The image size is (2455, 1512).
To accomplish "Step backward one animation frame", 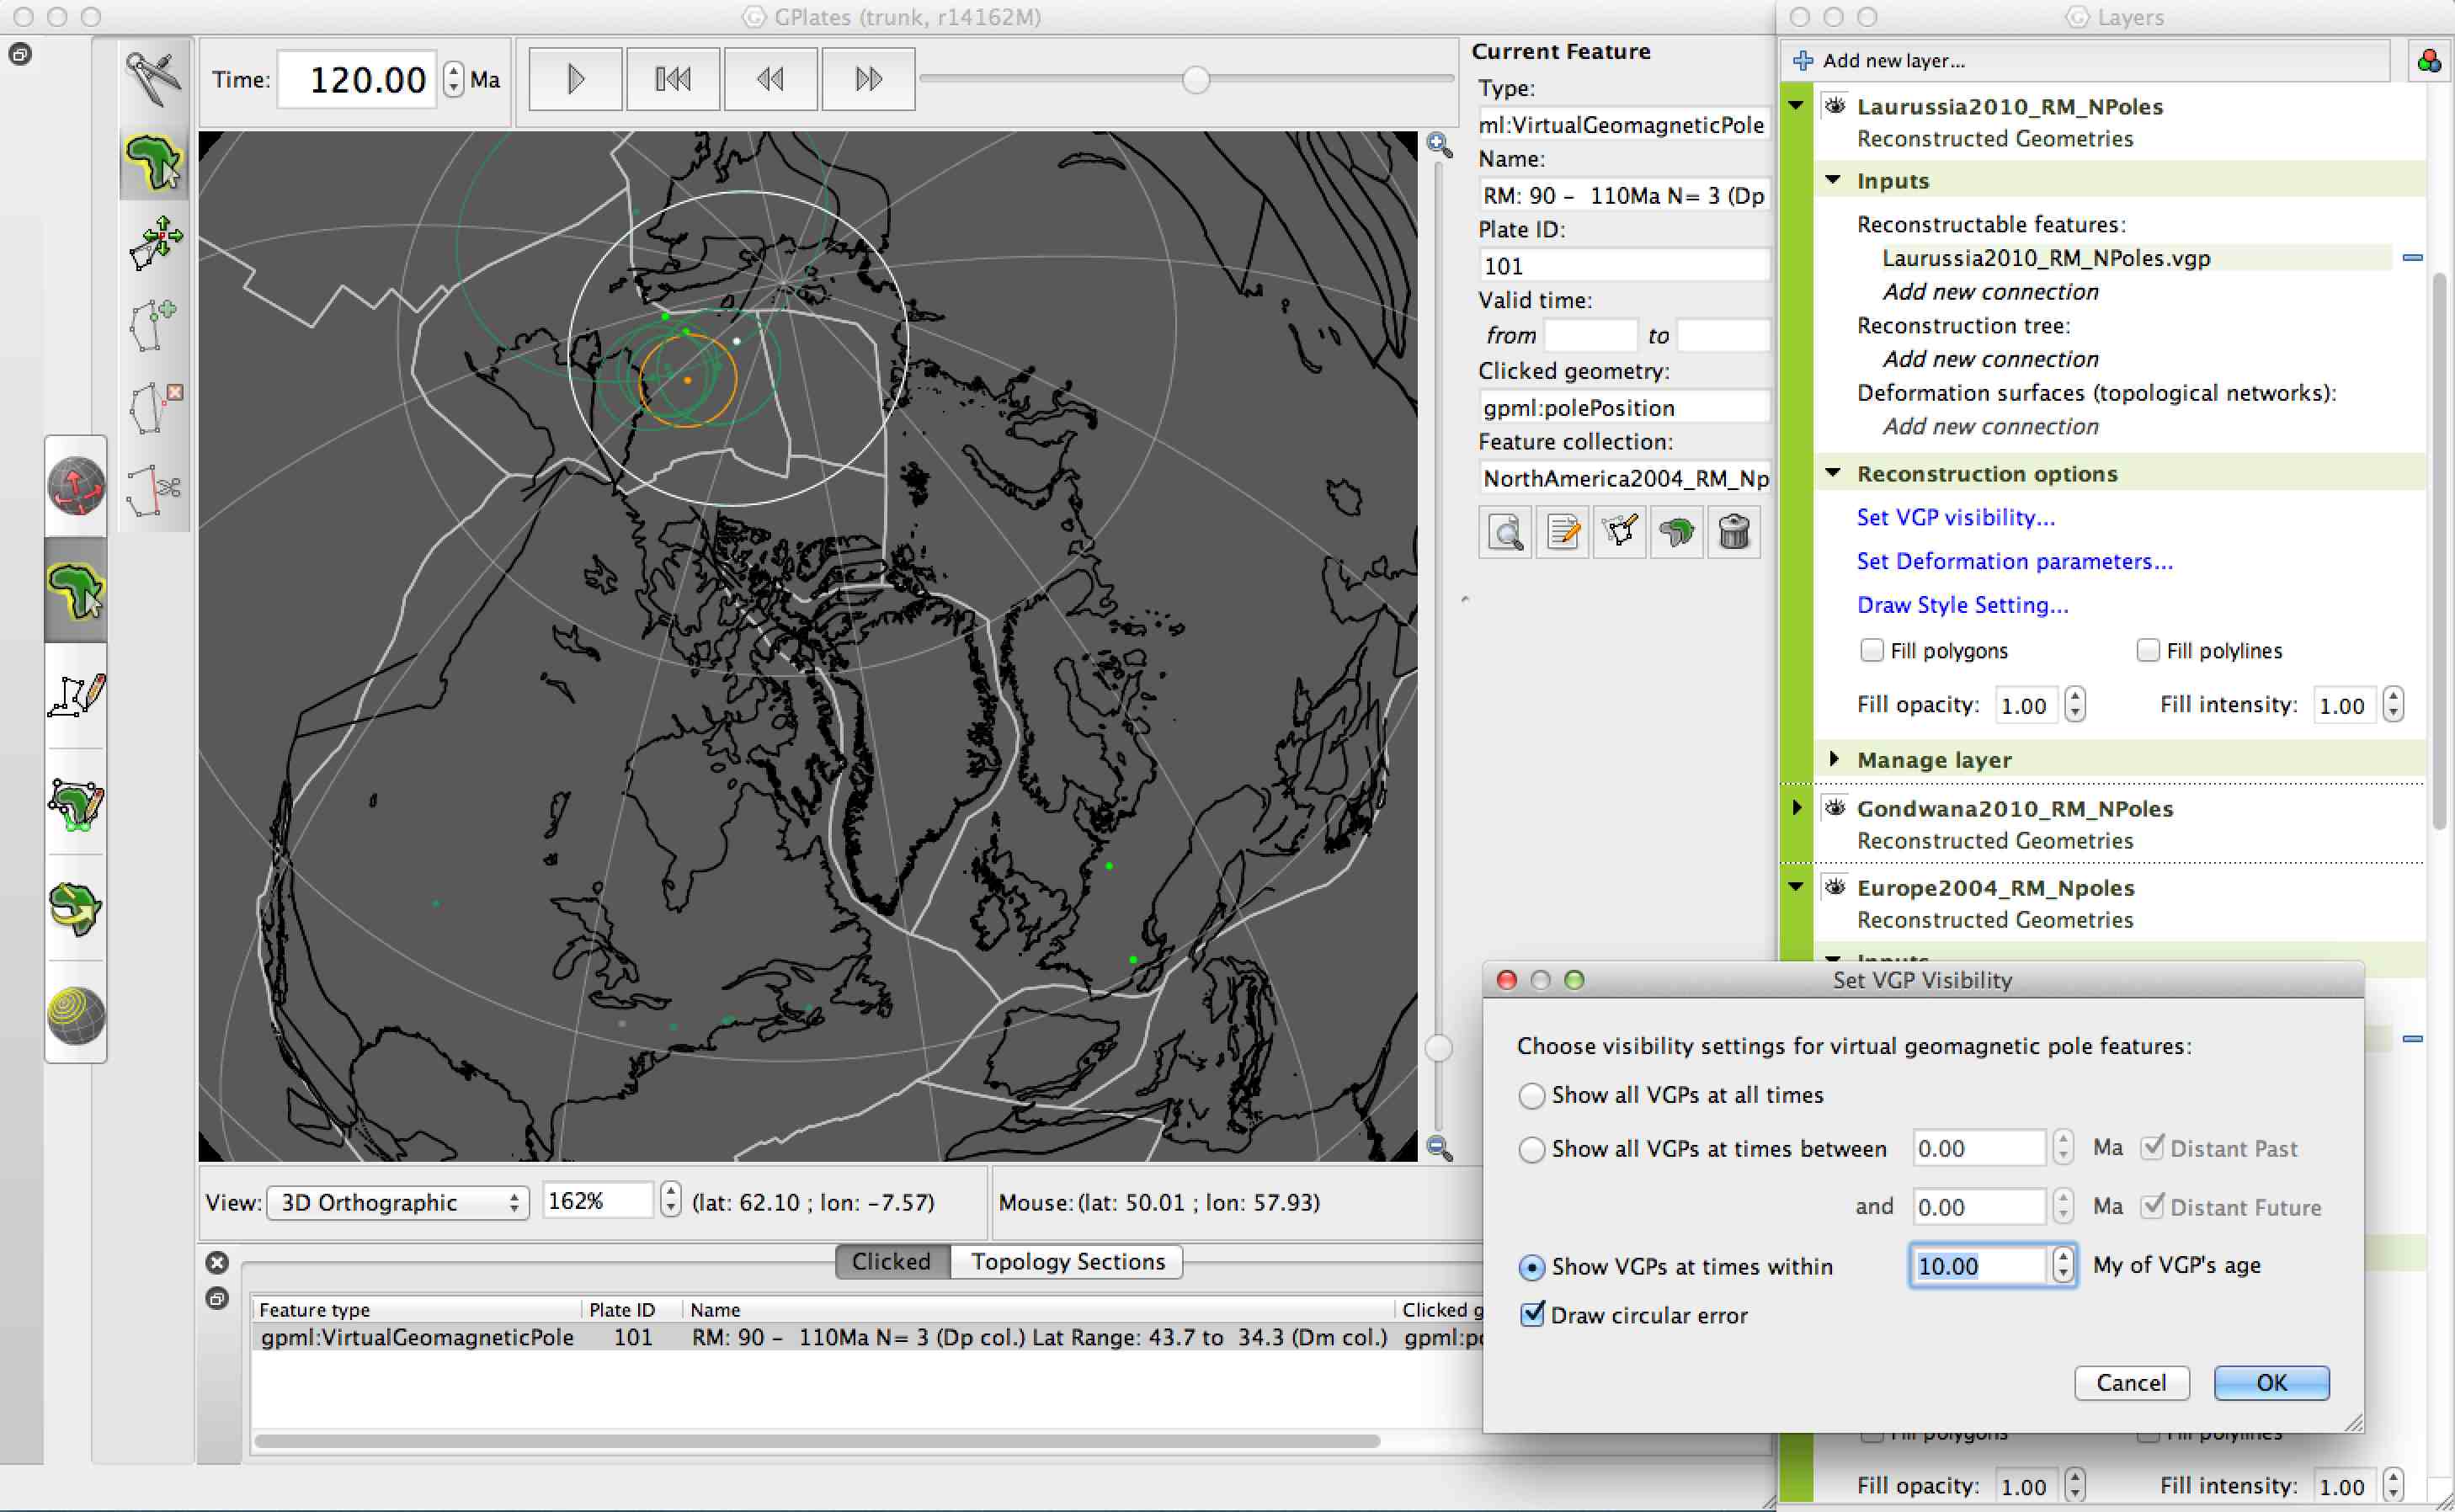I will [770, 79].
